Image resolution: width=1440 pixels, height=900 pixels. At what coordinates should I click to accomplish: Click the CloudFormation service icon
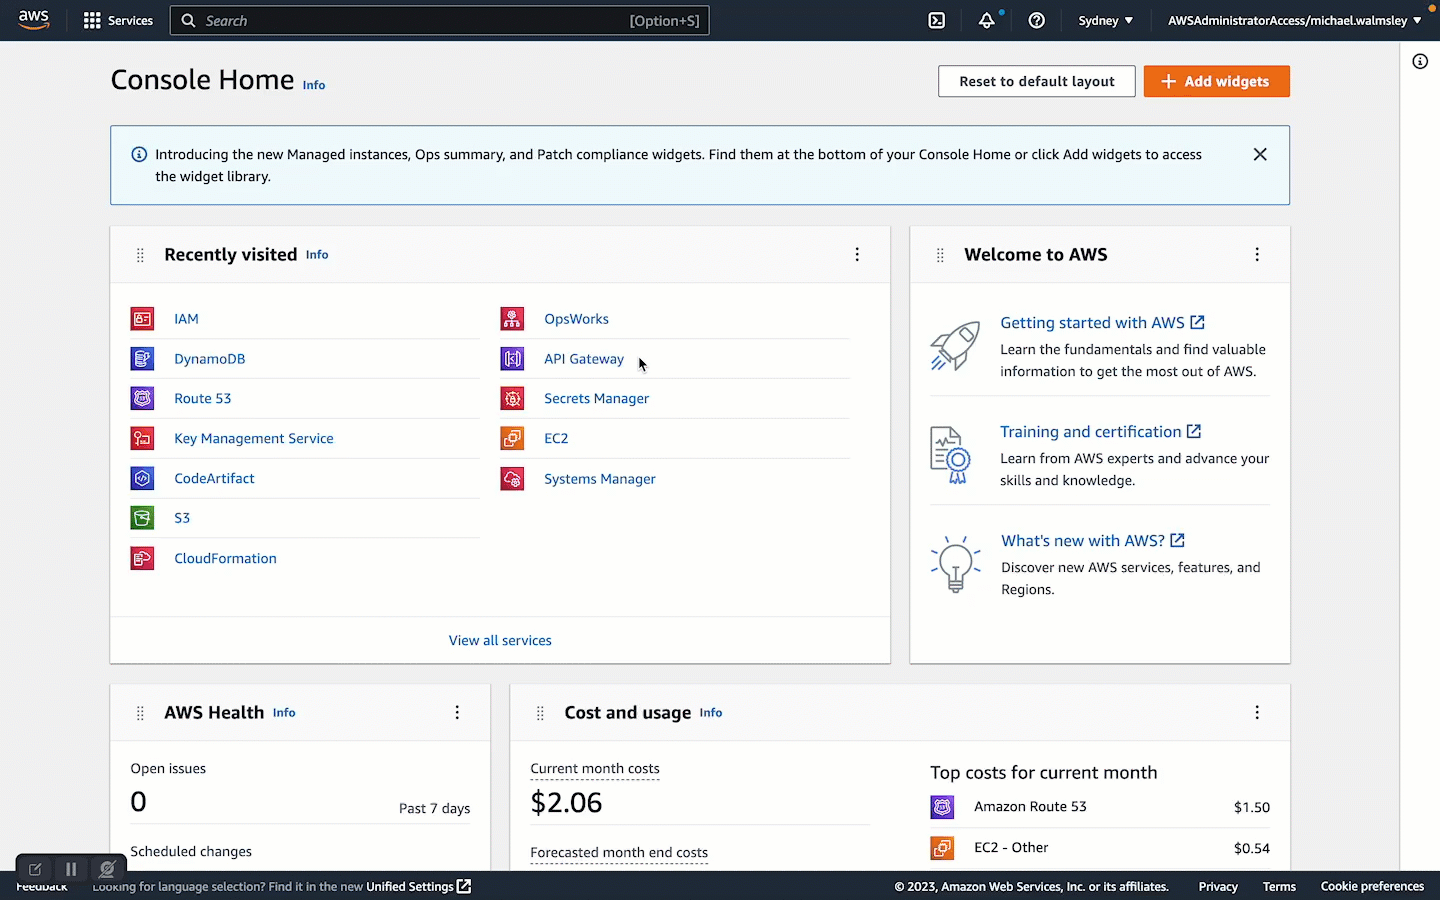(x=142, y=558)
